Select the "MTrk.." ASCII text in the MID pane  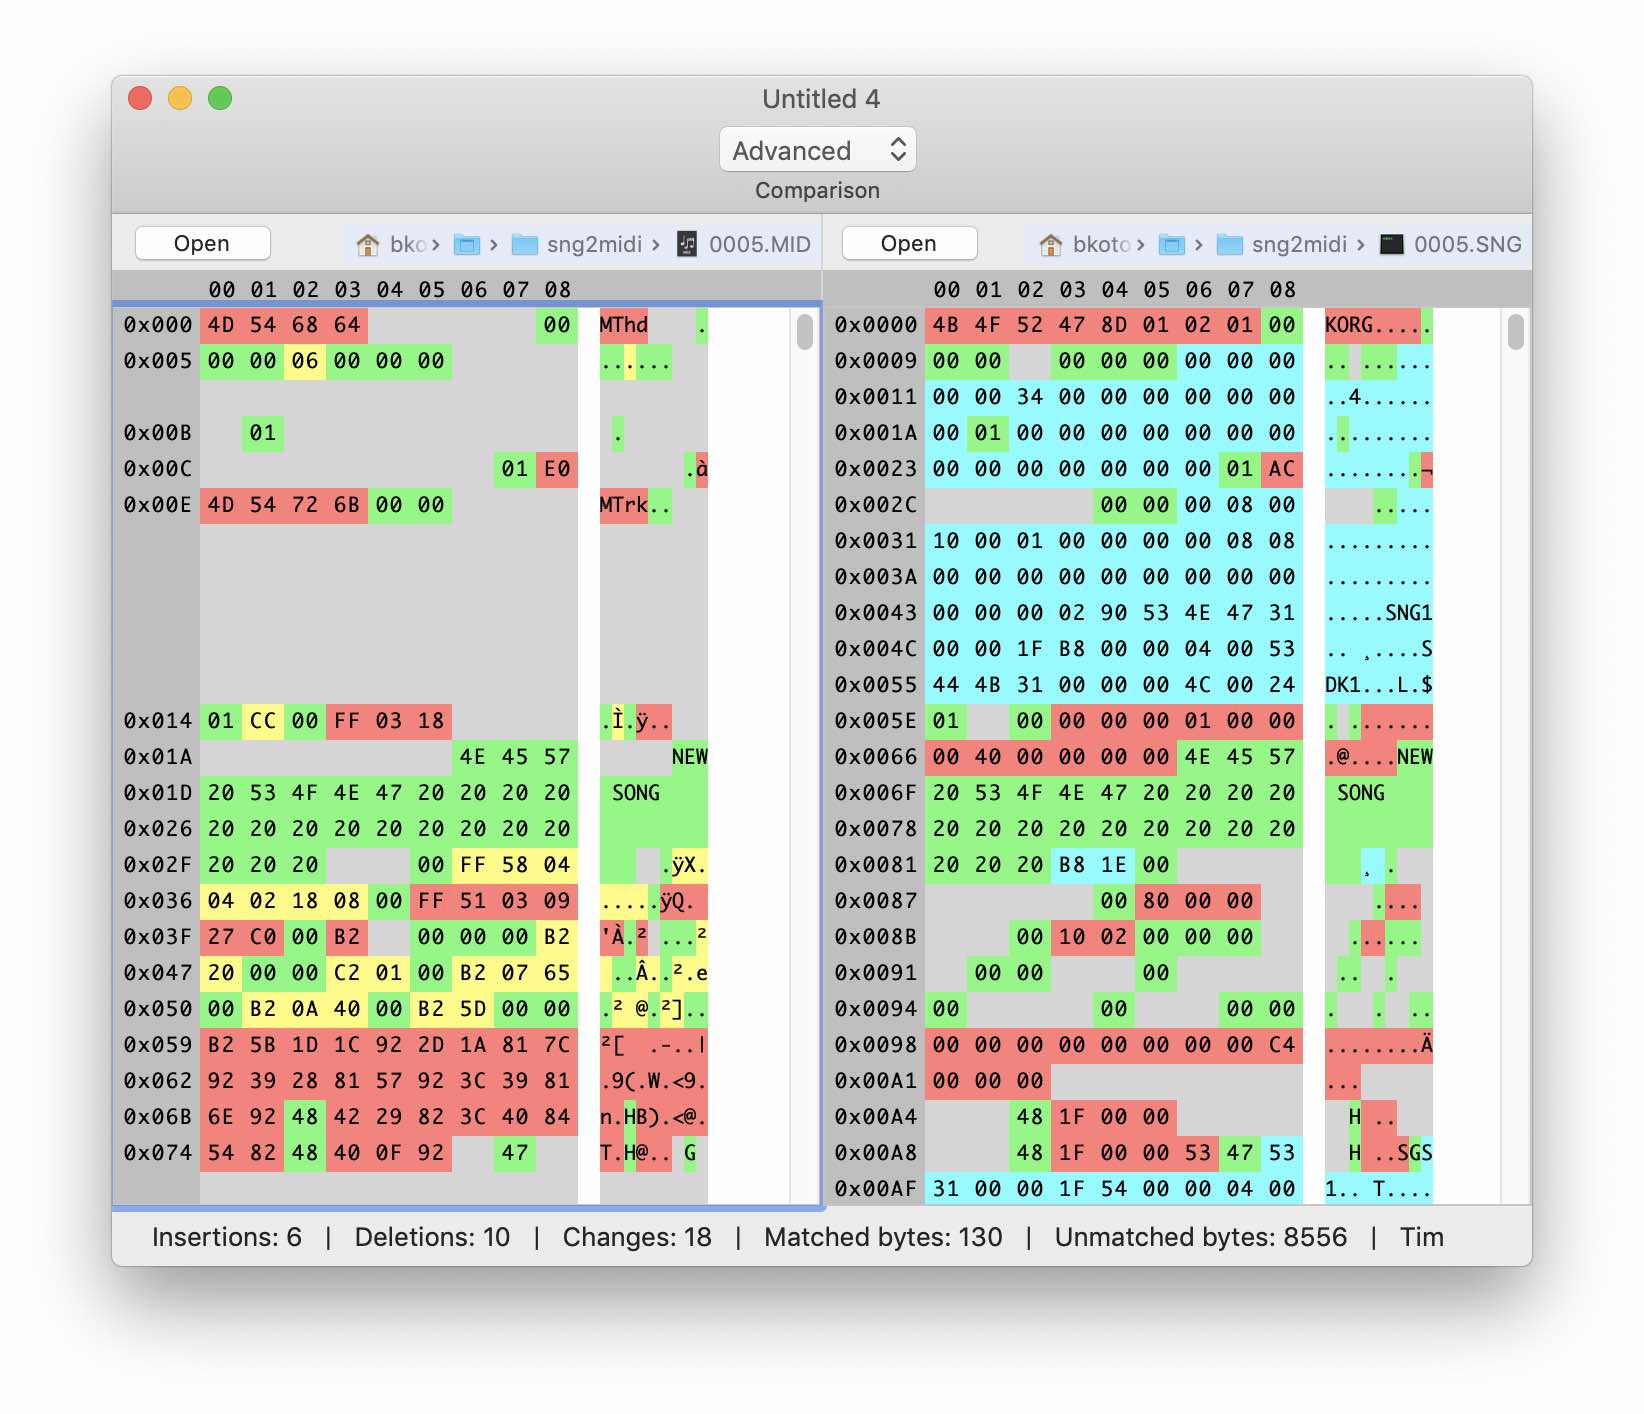(636, 505)
